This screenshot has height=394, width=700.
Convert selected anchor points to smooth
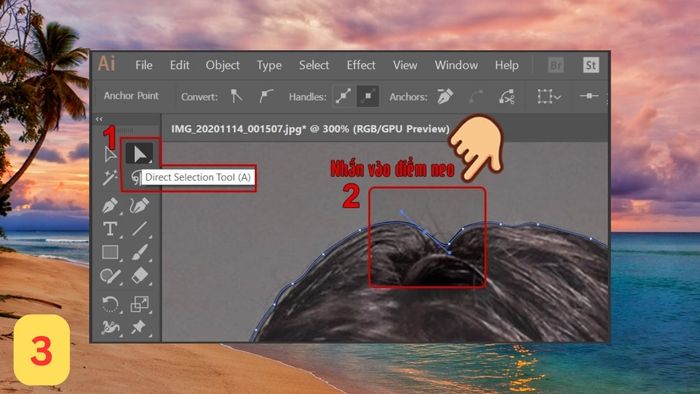pos(266,96)
